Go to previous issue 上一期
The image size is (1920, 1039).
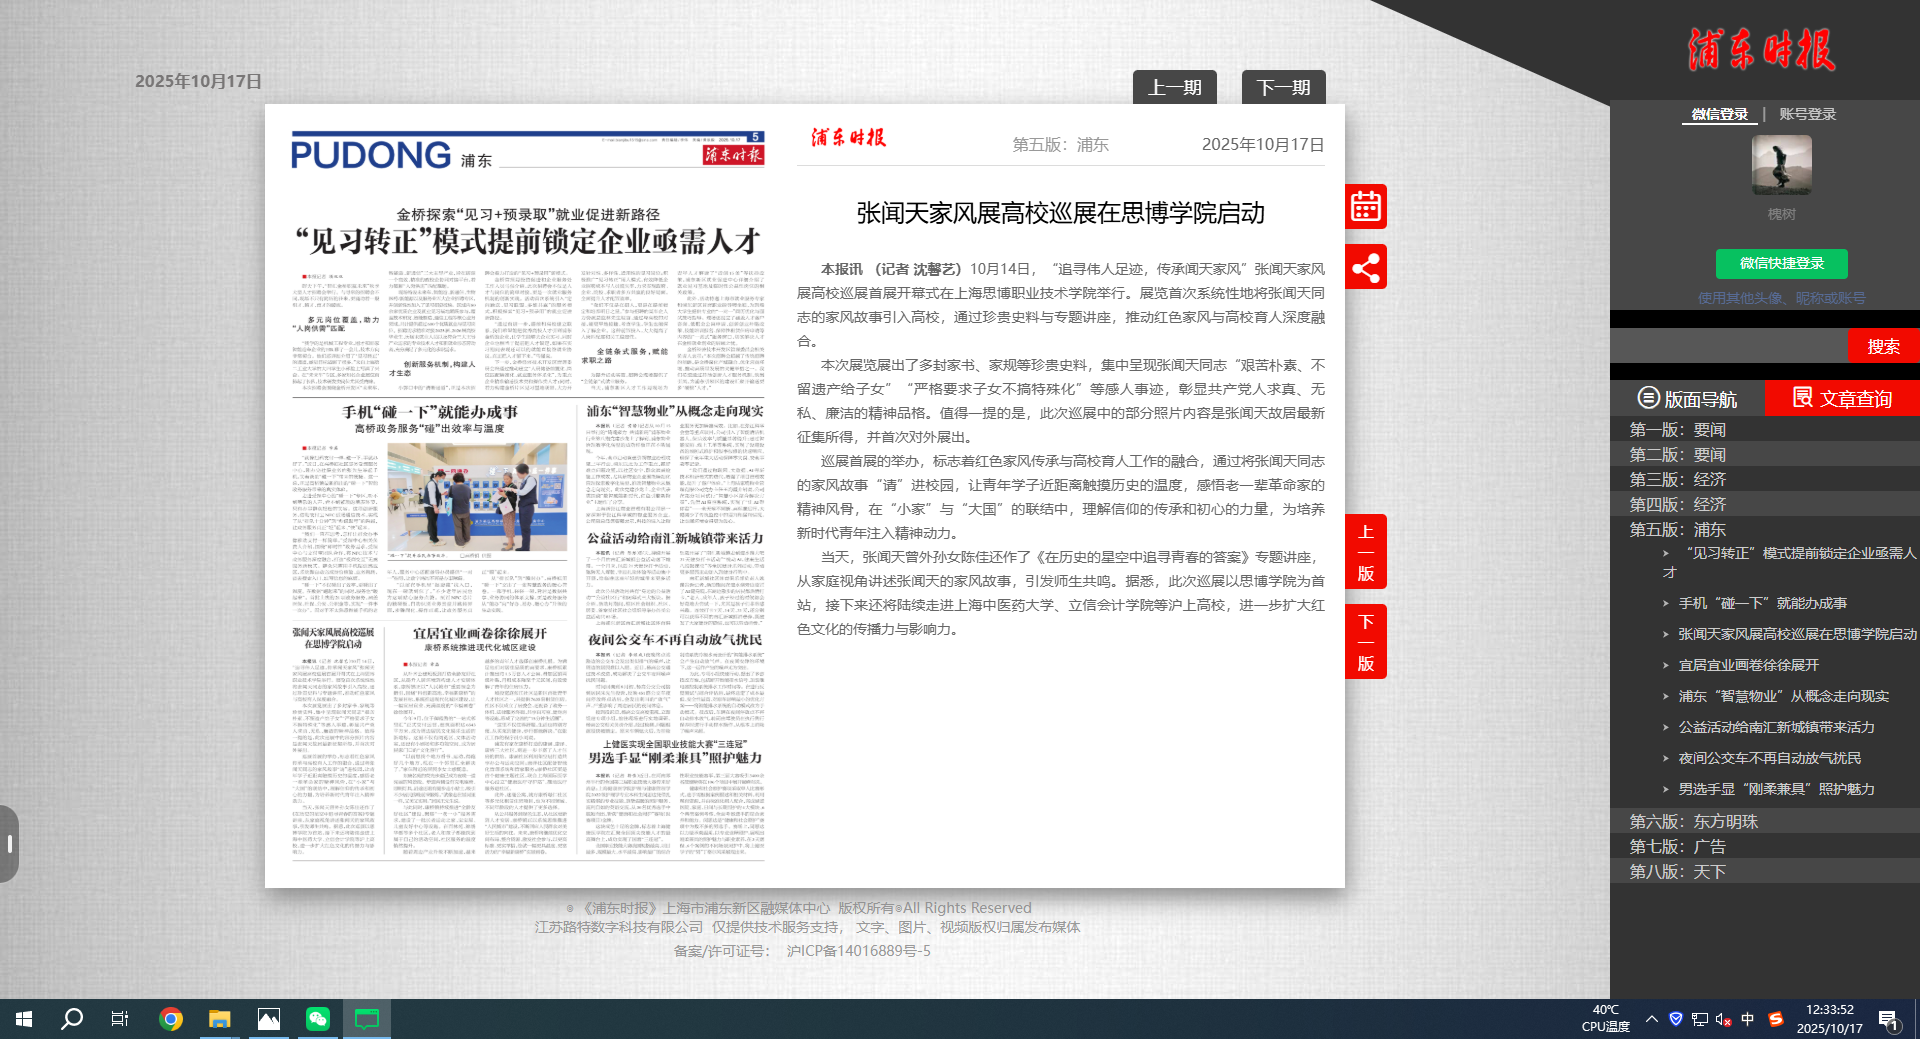(x=1174, y=88)
